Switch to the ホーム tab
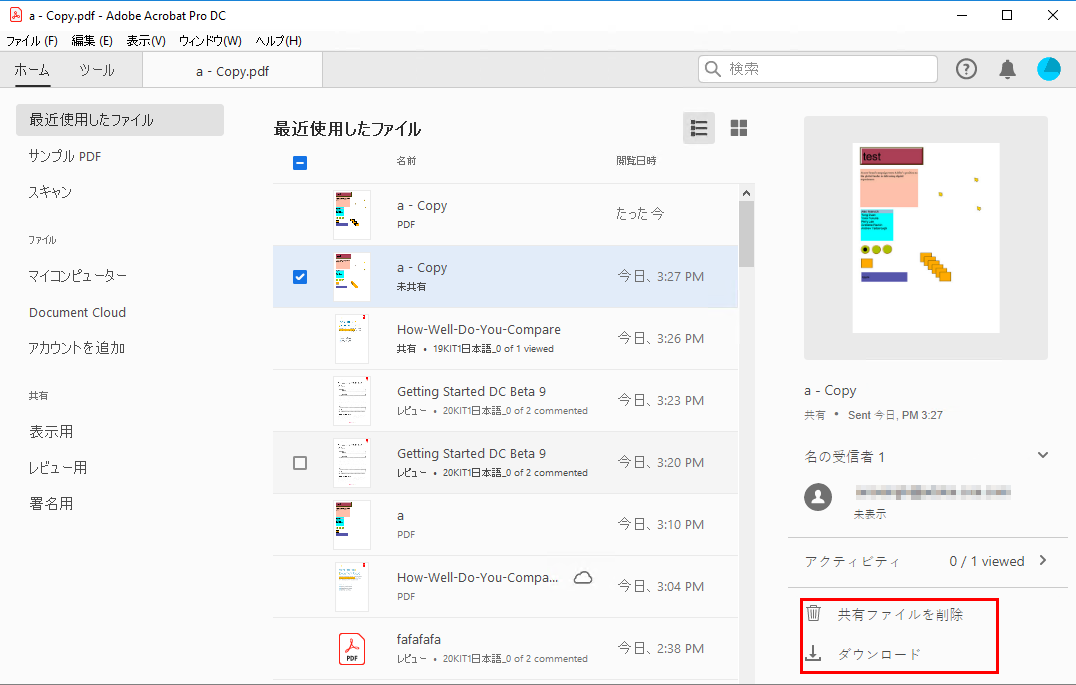 32,70
